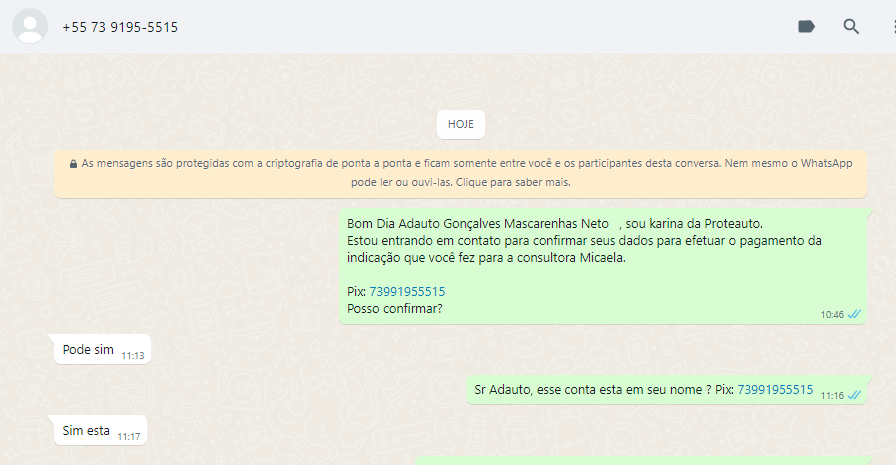
Task: Click the Pix number link in "Sr Adauto" message
Action: click(775, 389)
